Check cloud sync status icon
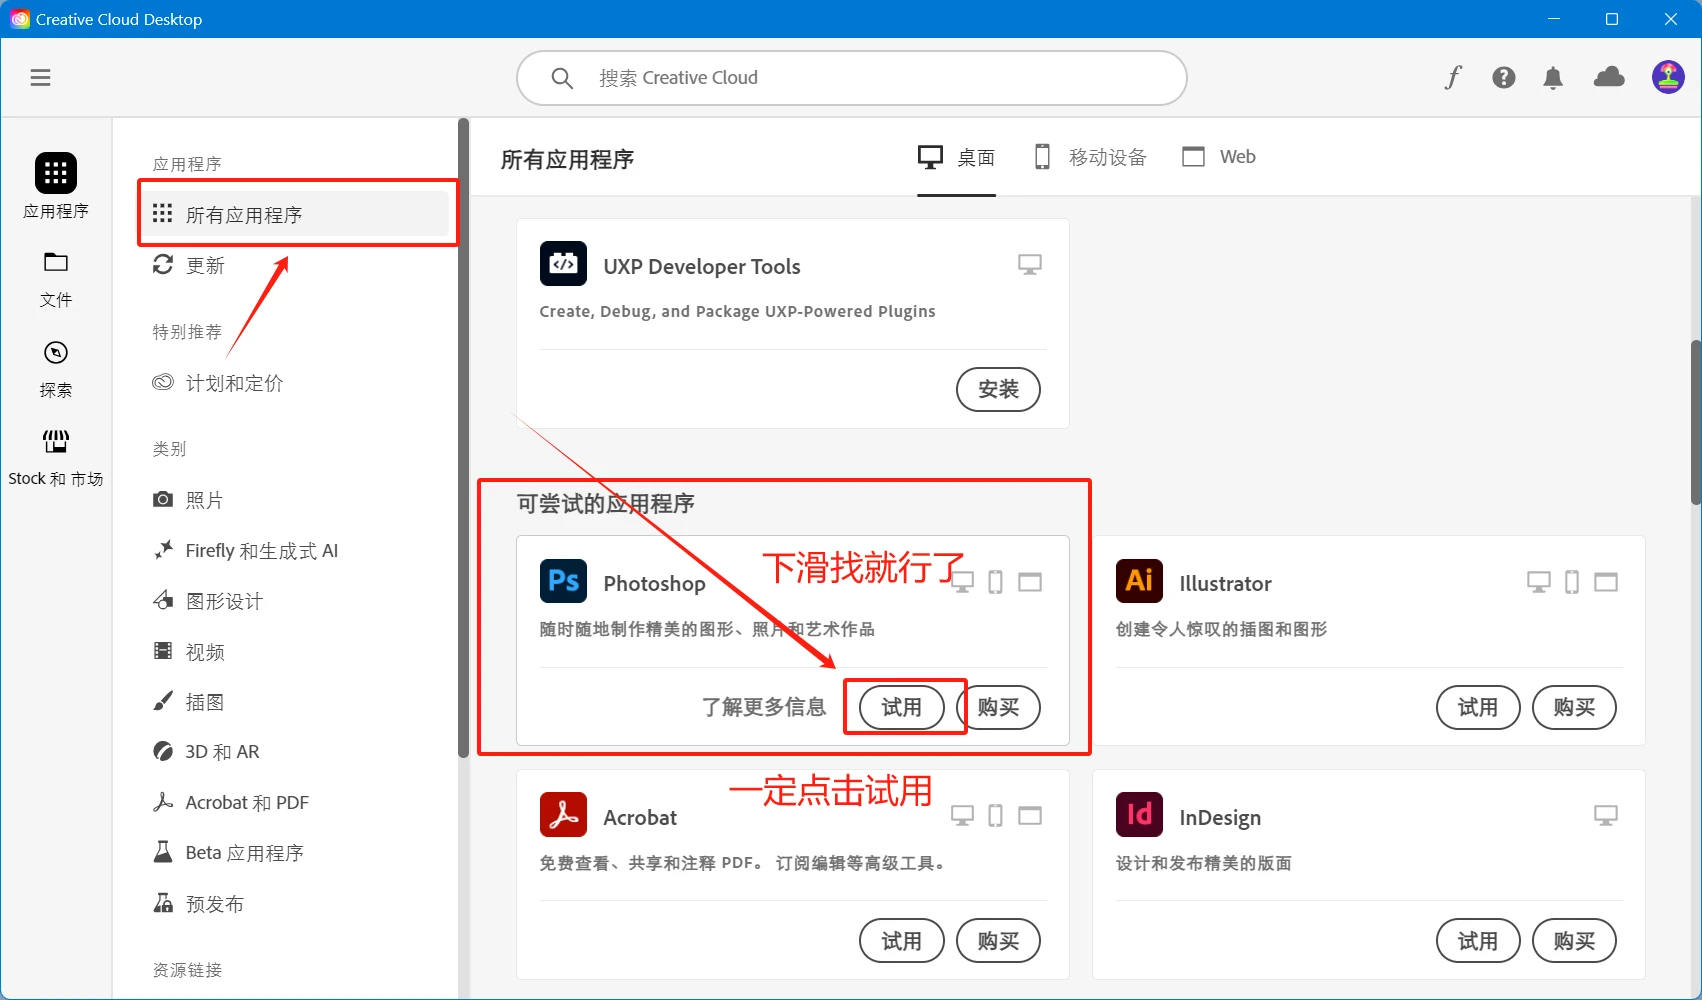This screenshot has height=1000, width=1702. pyautogui.click(x=1609, y=77)
